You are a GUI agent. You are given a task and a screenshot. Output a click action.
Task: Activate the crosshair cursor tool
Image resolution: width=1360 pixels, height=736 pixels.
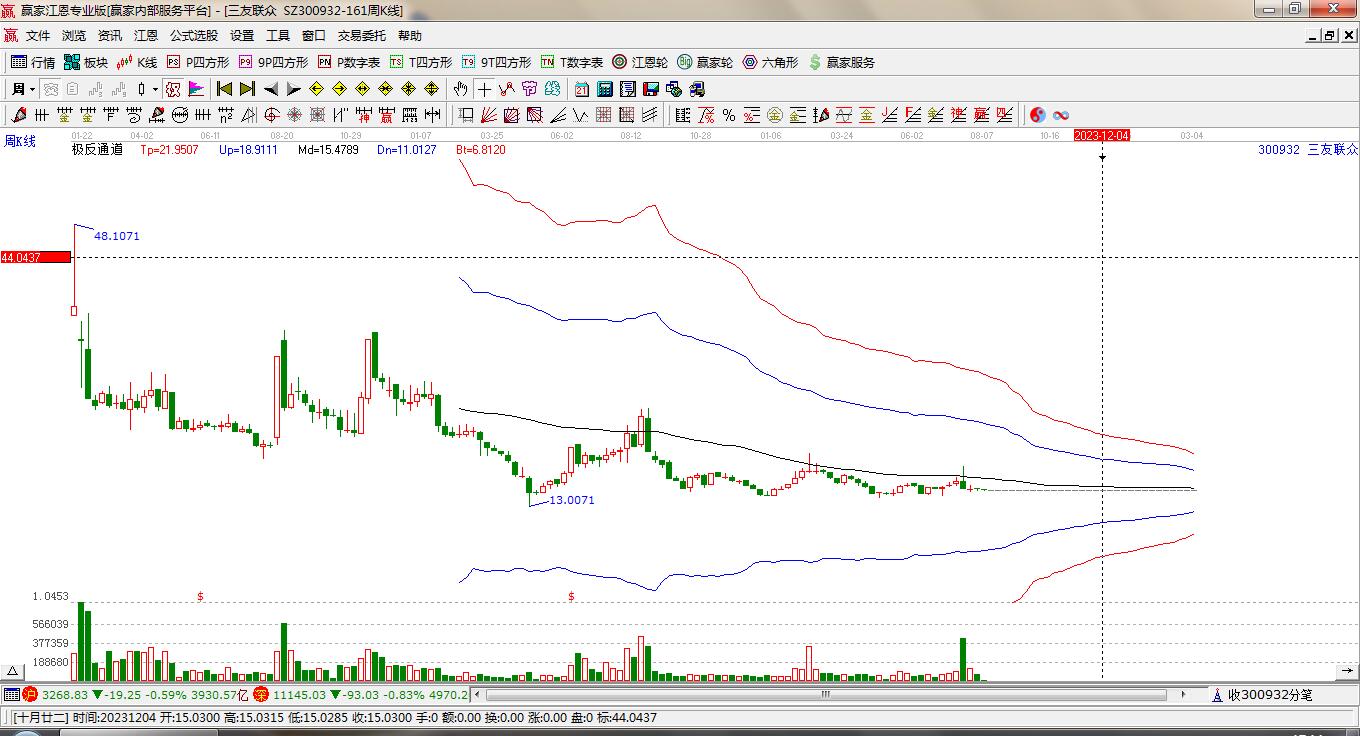(484, 89)
